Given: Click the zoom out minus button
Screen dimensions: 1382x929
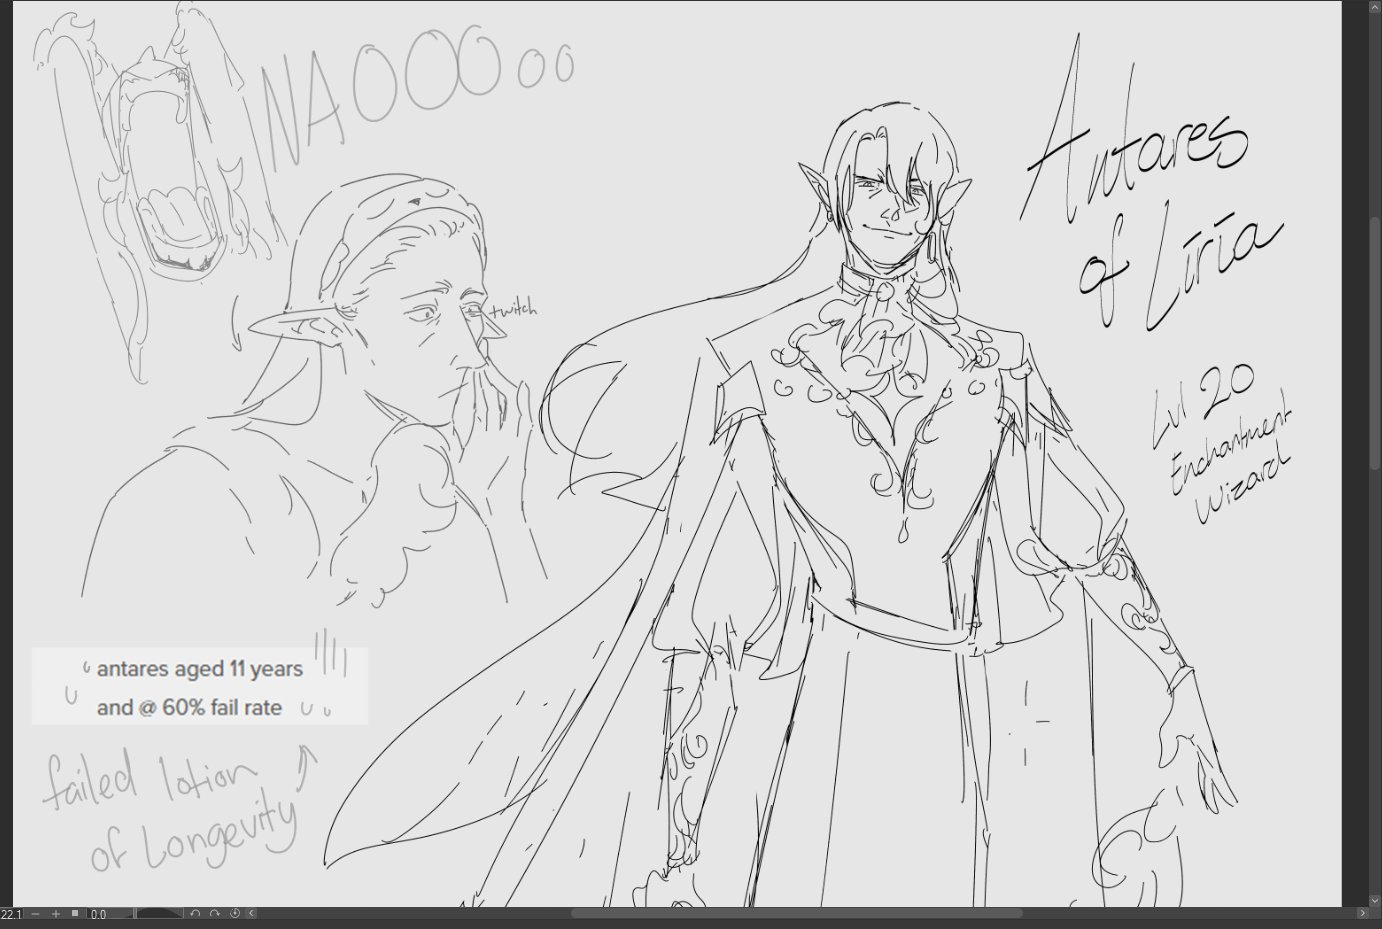Looking at the screenshot, I should click(x=36, y=914).
